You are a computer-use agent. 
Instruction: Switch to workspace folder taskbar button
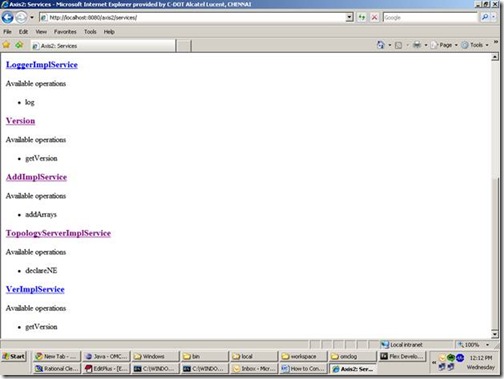tap(303, 356)
